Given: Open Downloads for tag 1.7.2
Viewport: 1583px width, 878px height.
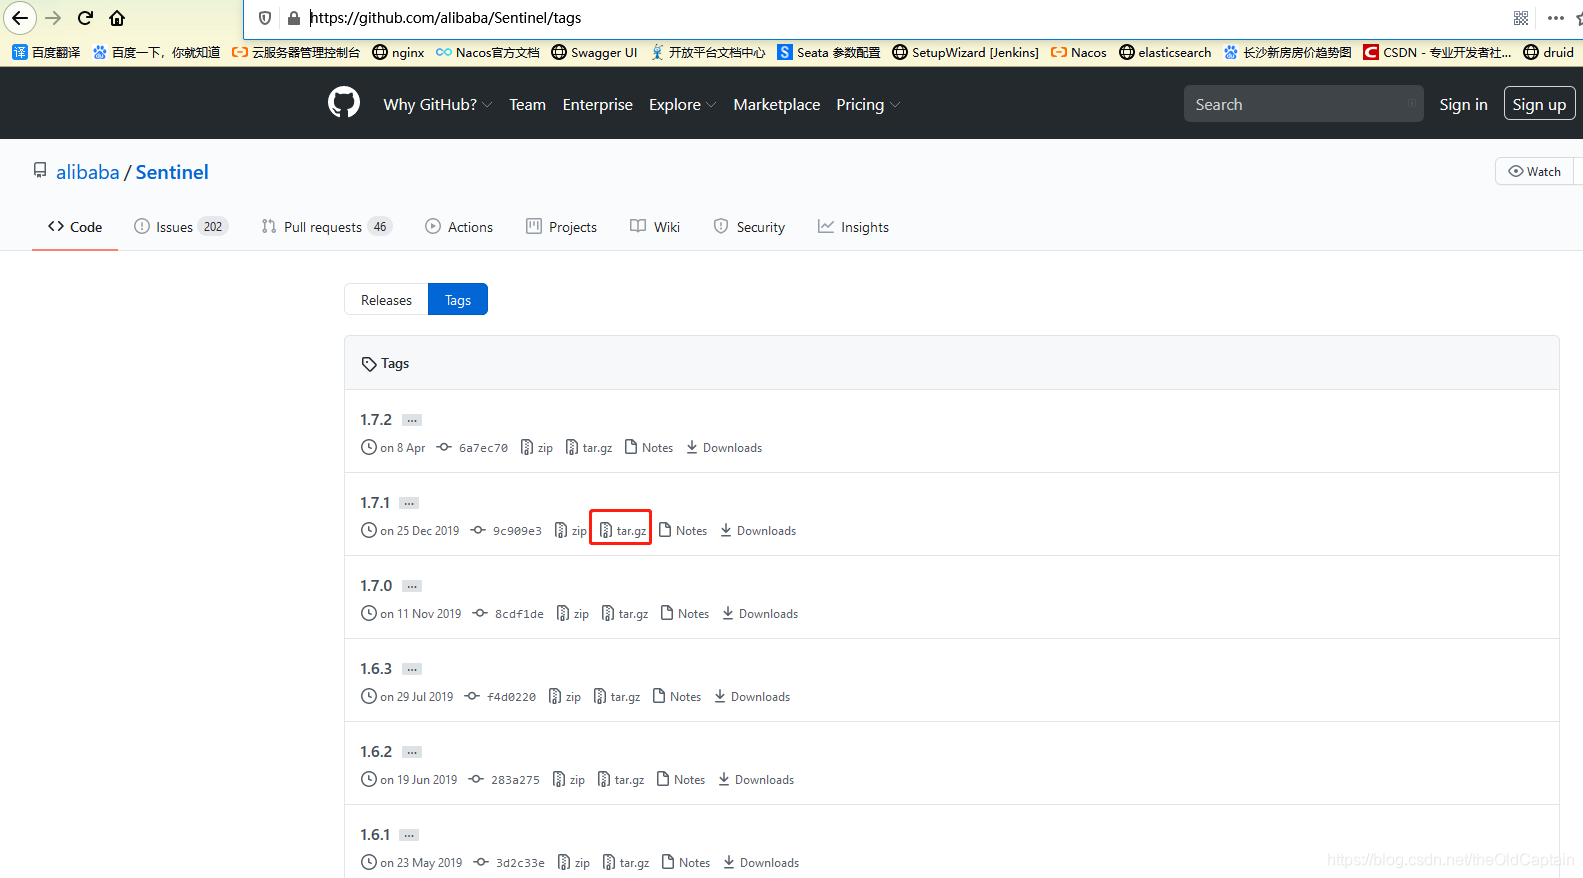Looking at the screenshot, I should tap(724, 448).
